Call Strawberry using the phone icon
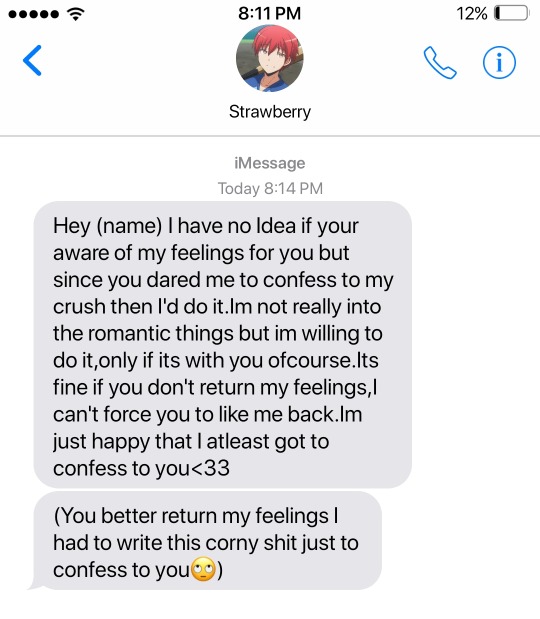This screenshot has width=540, height=619. click(x=440, y=63)
